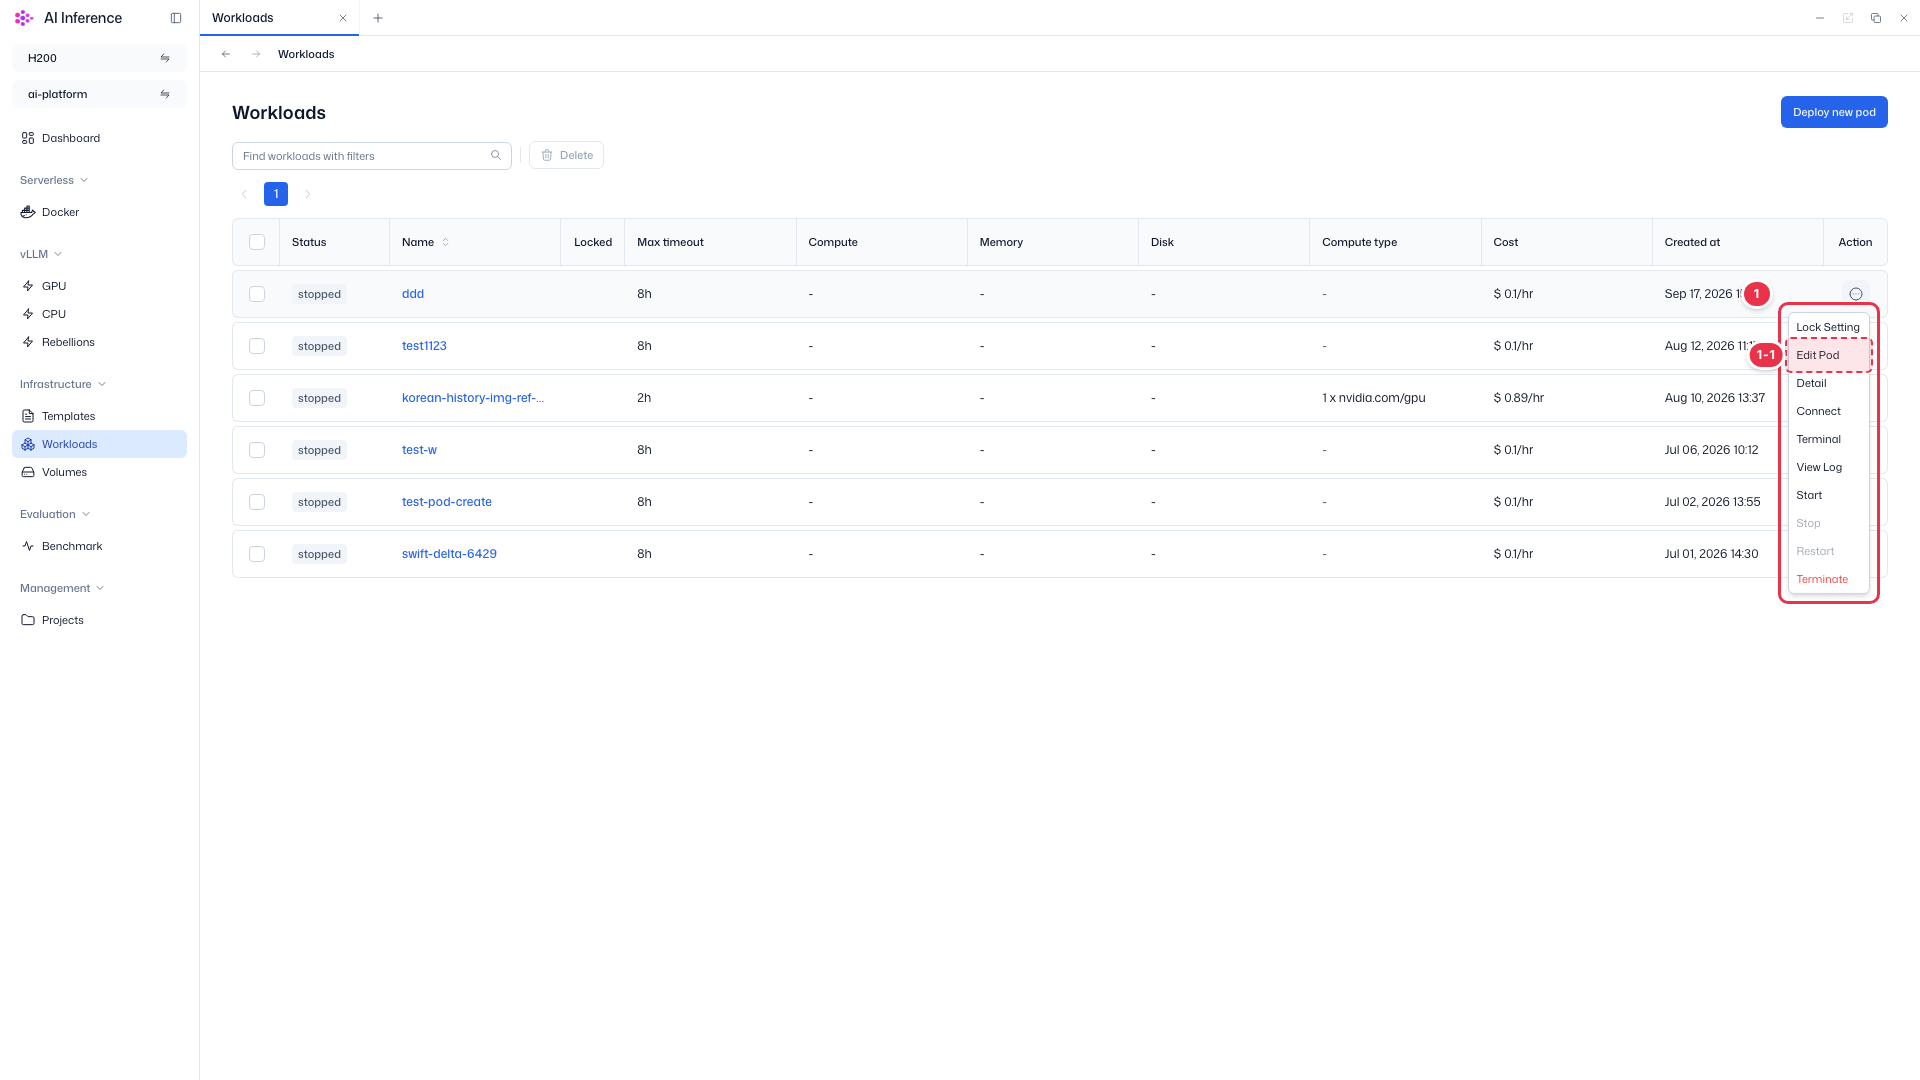Choose Start from action menu
The image size is (1920, 1080).
click(1828, 495)
